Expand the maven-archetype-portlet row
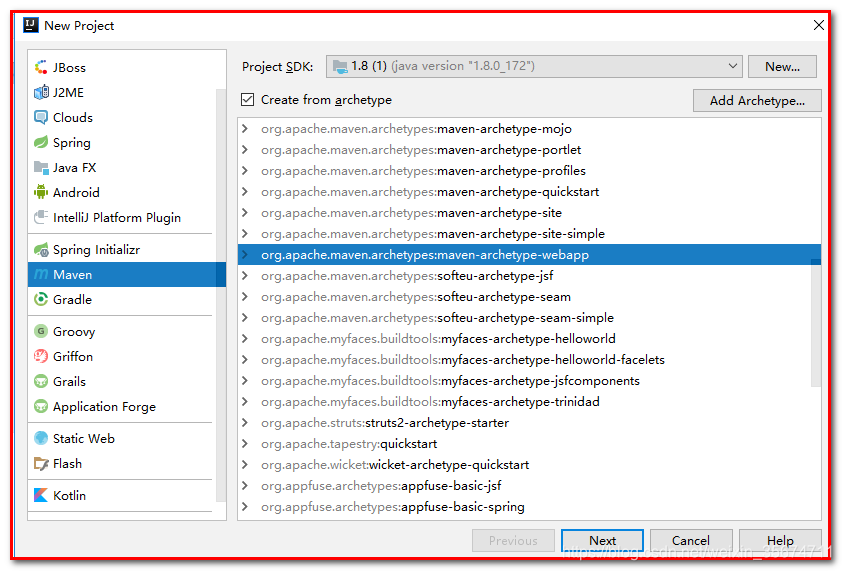 pyautogui.click(x=245, y=150)
